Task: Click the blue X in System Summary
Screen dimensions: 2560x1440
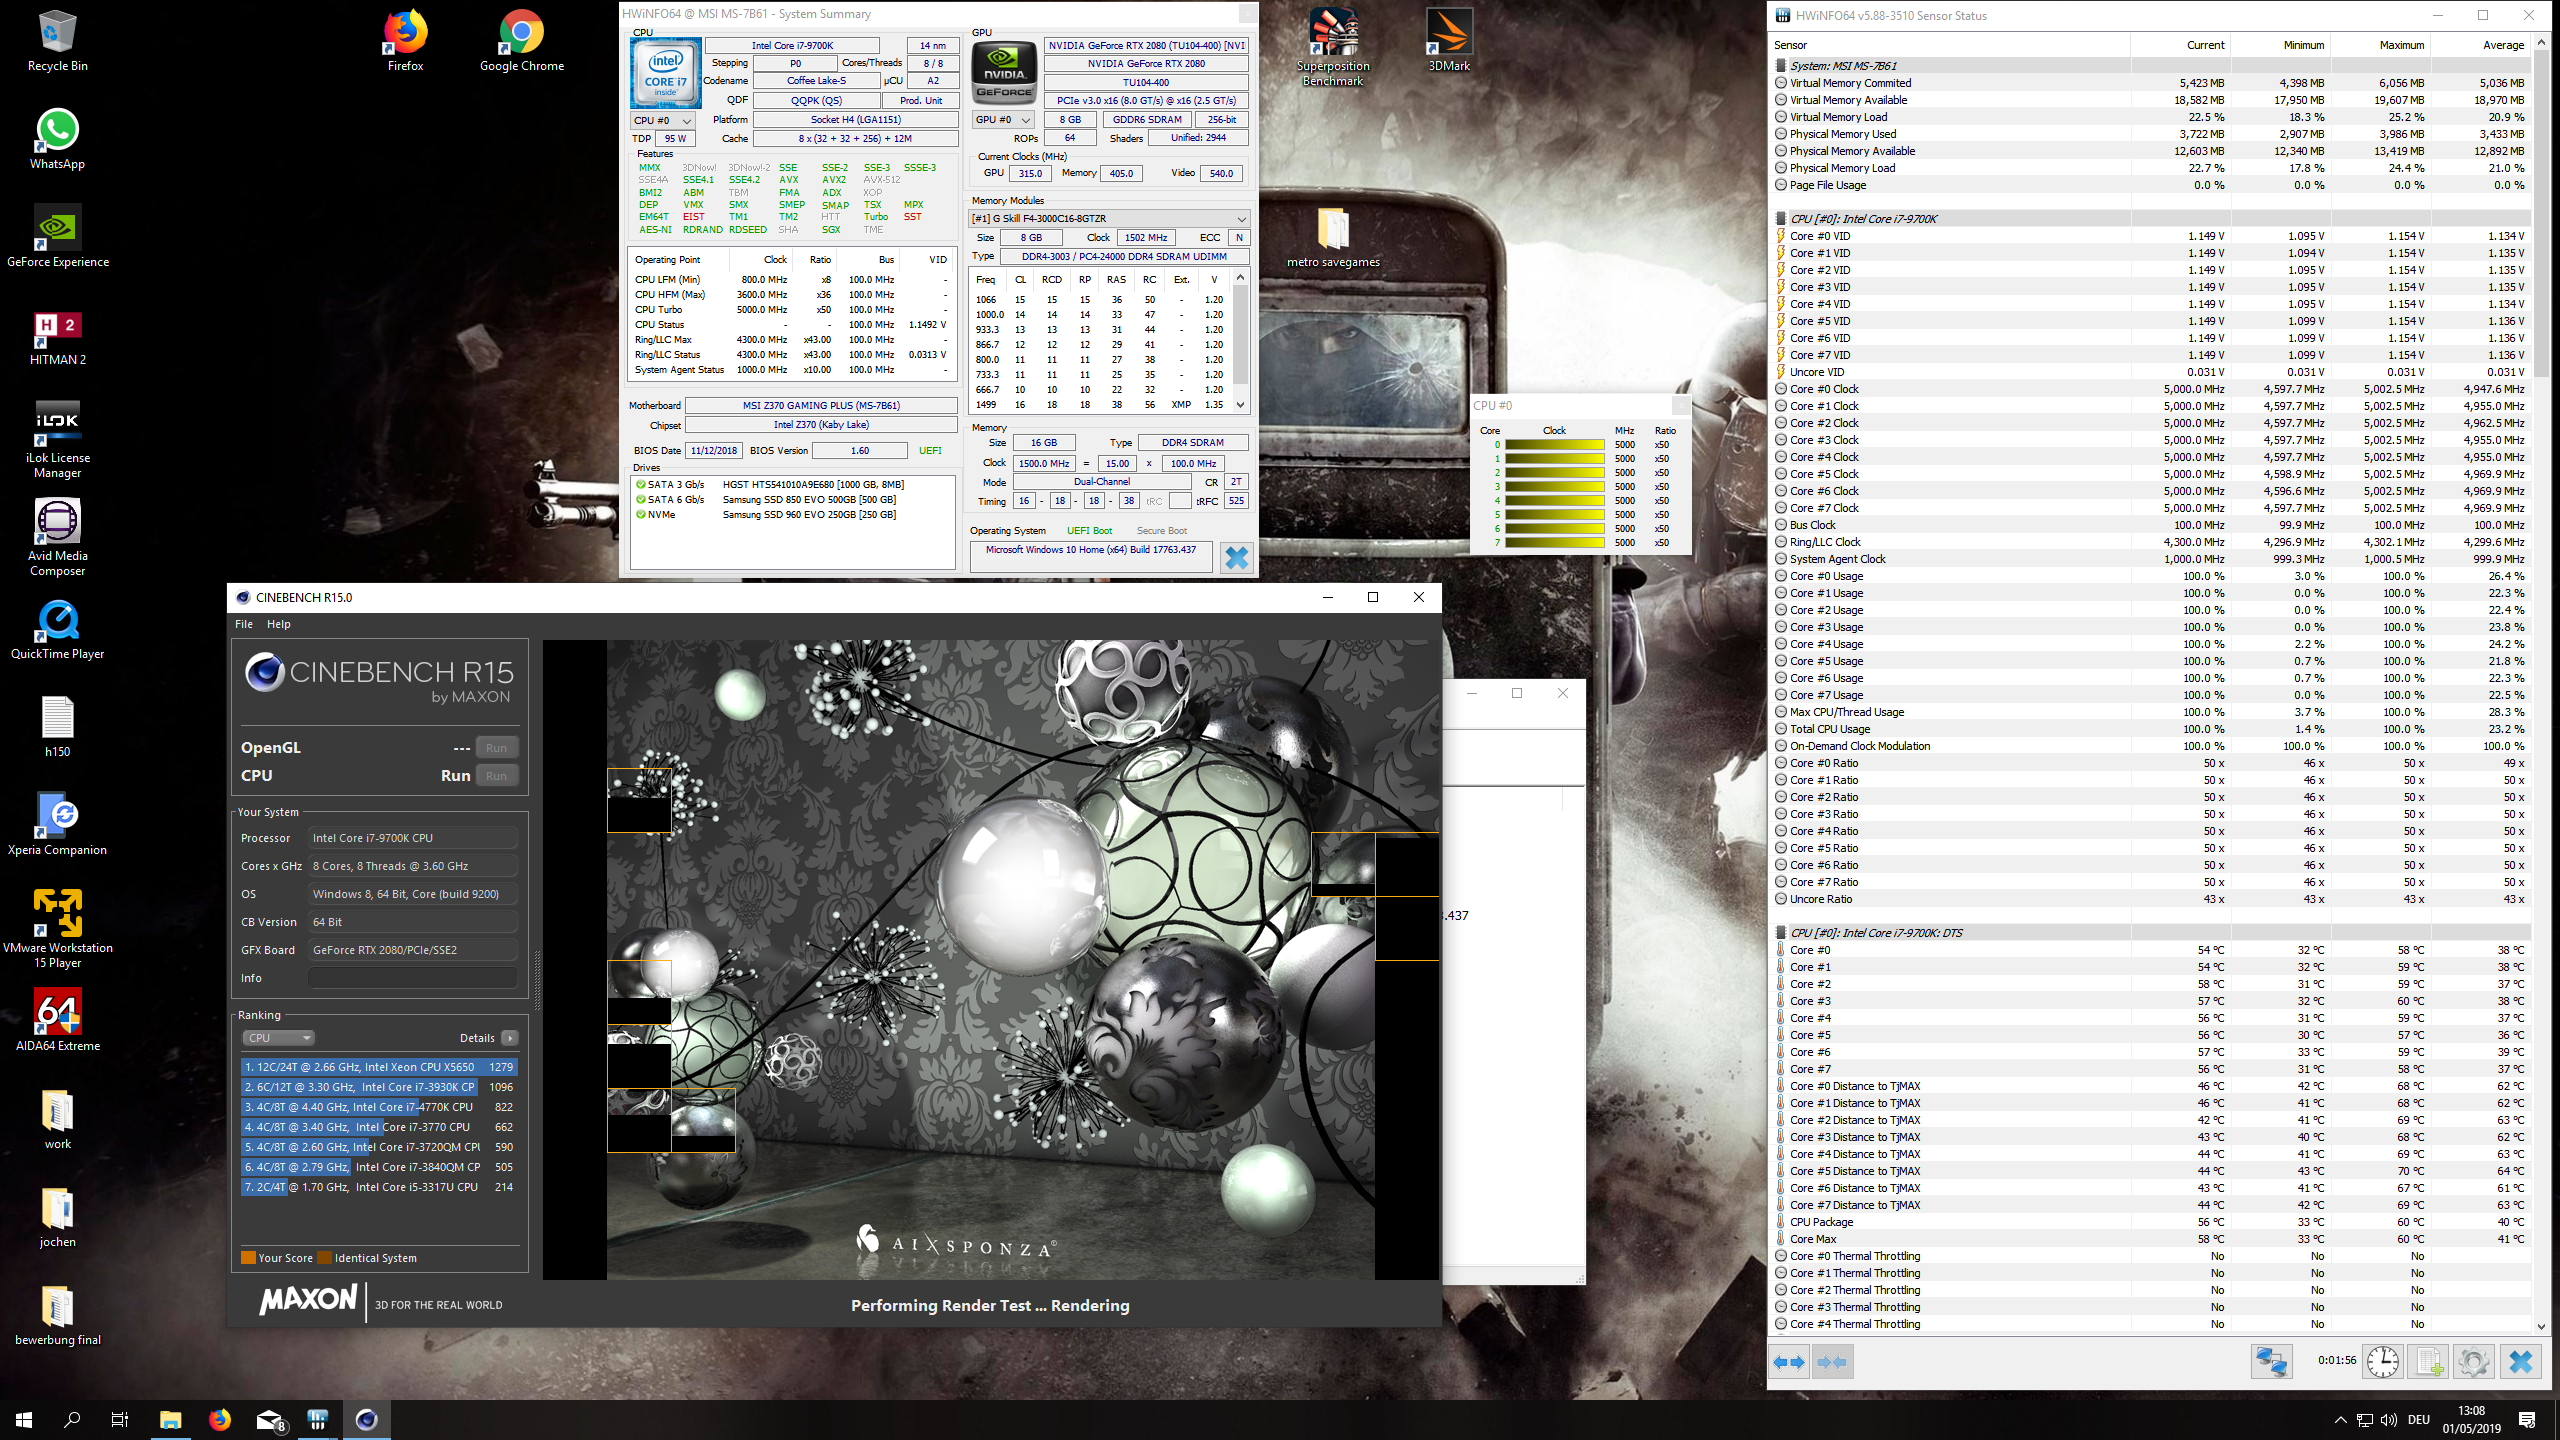Action: (x=1236, y=557)
